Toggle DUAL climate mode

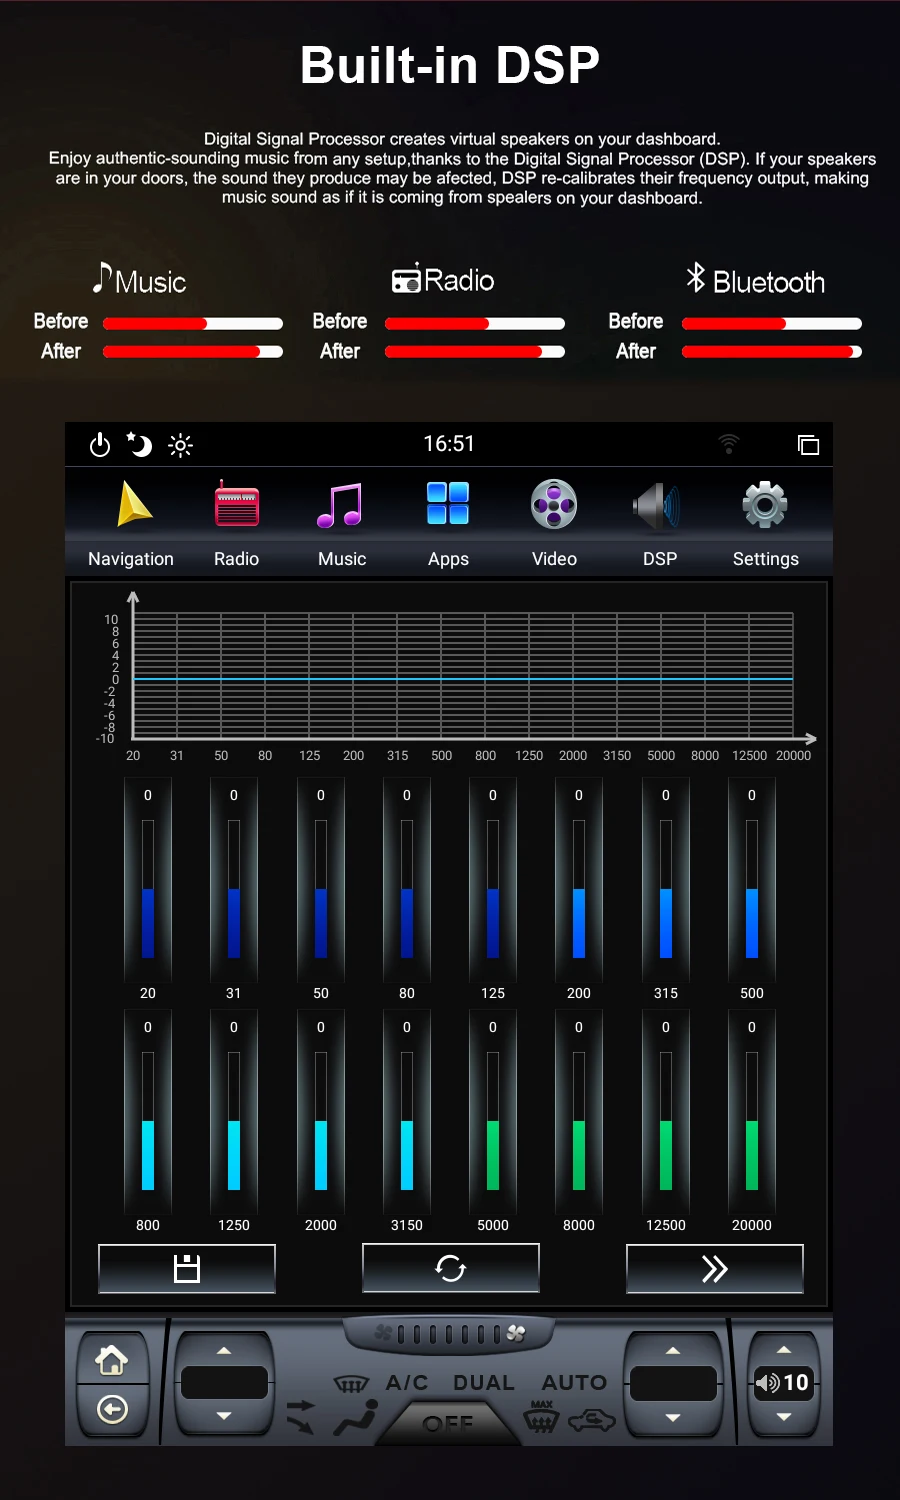point(484,1382)
